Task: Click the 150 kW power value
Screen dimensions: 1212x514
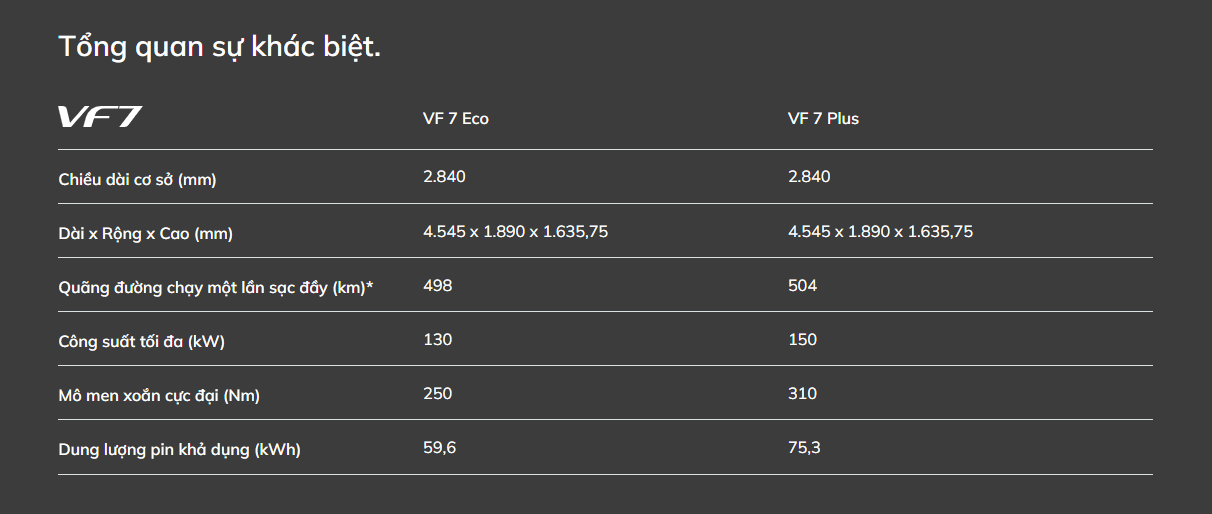Action: [802, 340]
